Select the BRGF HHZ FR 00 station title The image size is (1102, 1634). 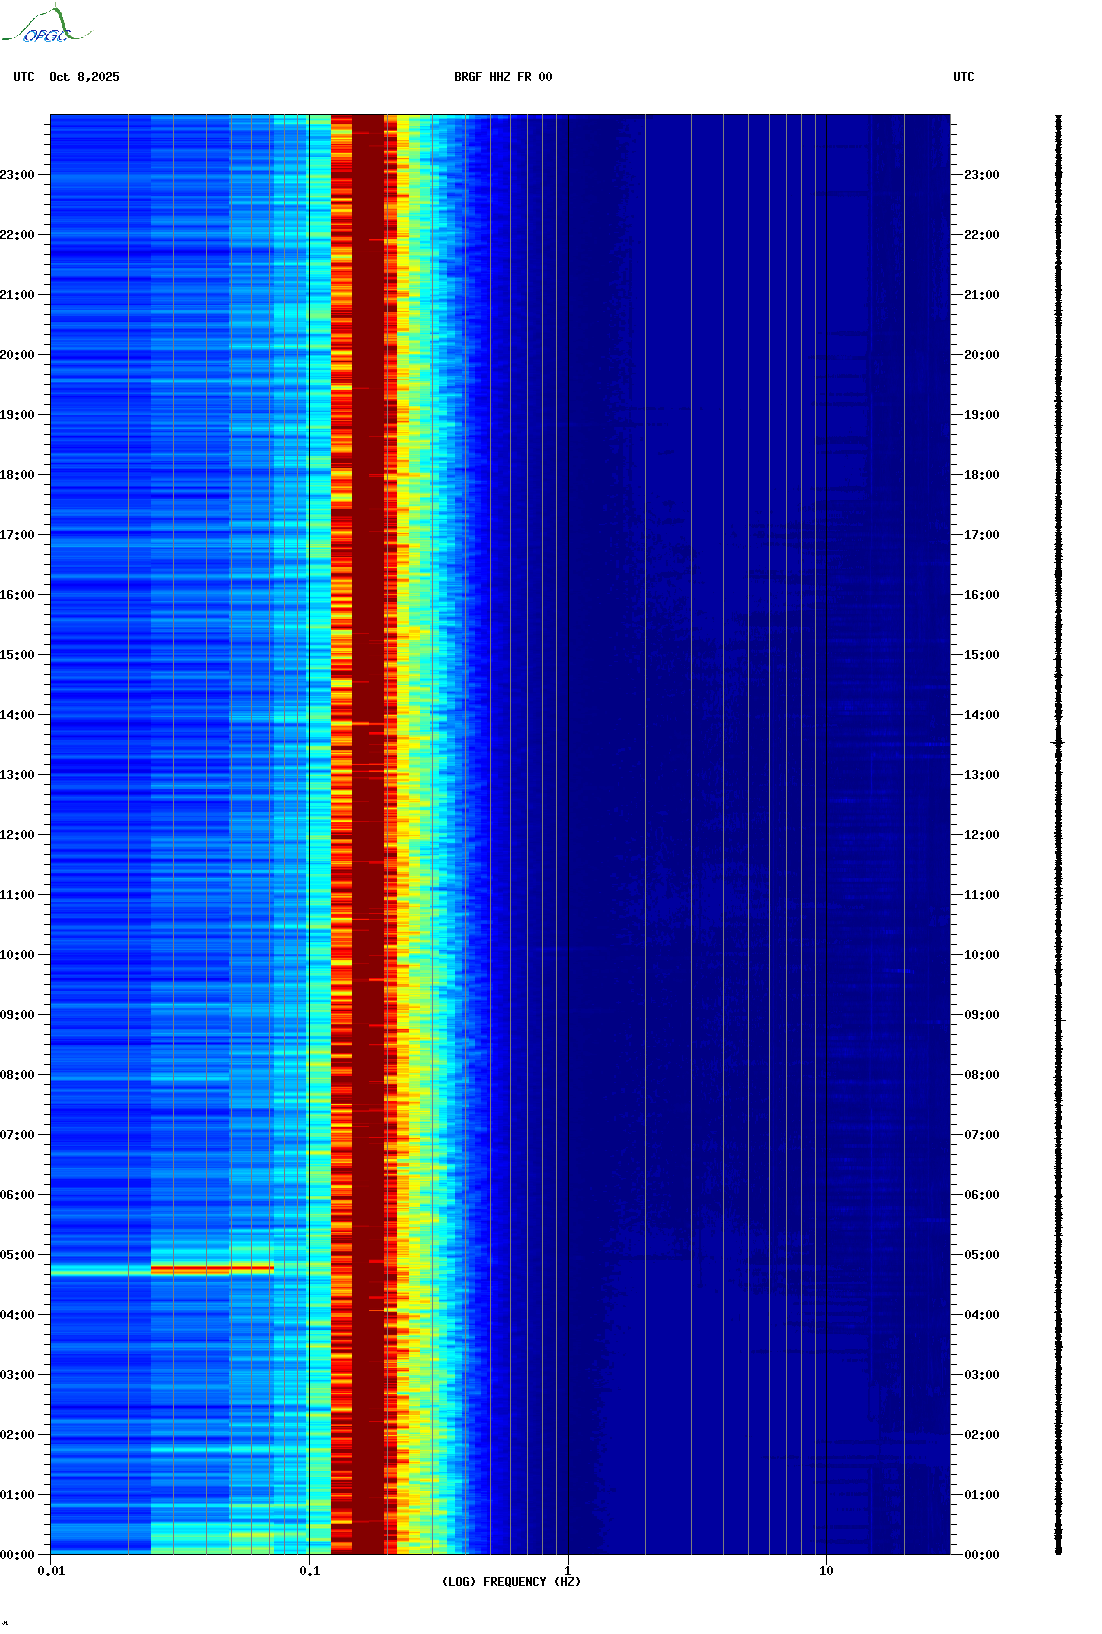pos(502,77)
